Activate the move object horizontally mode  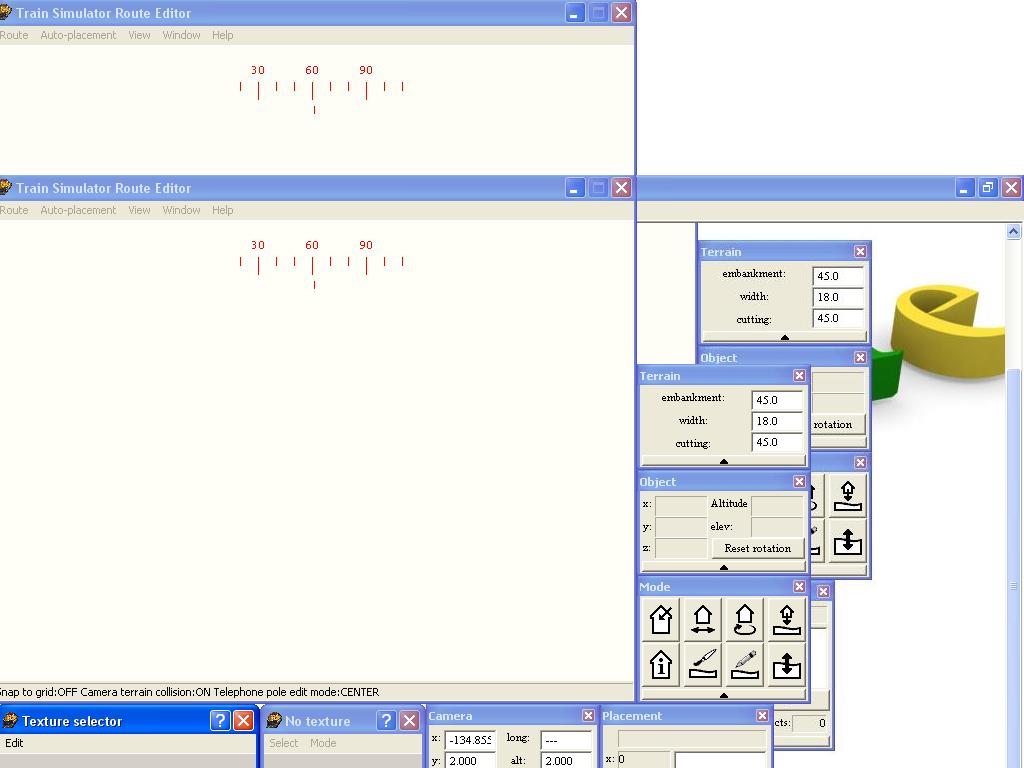click(x=703, y=620)
